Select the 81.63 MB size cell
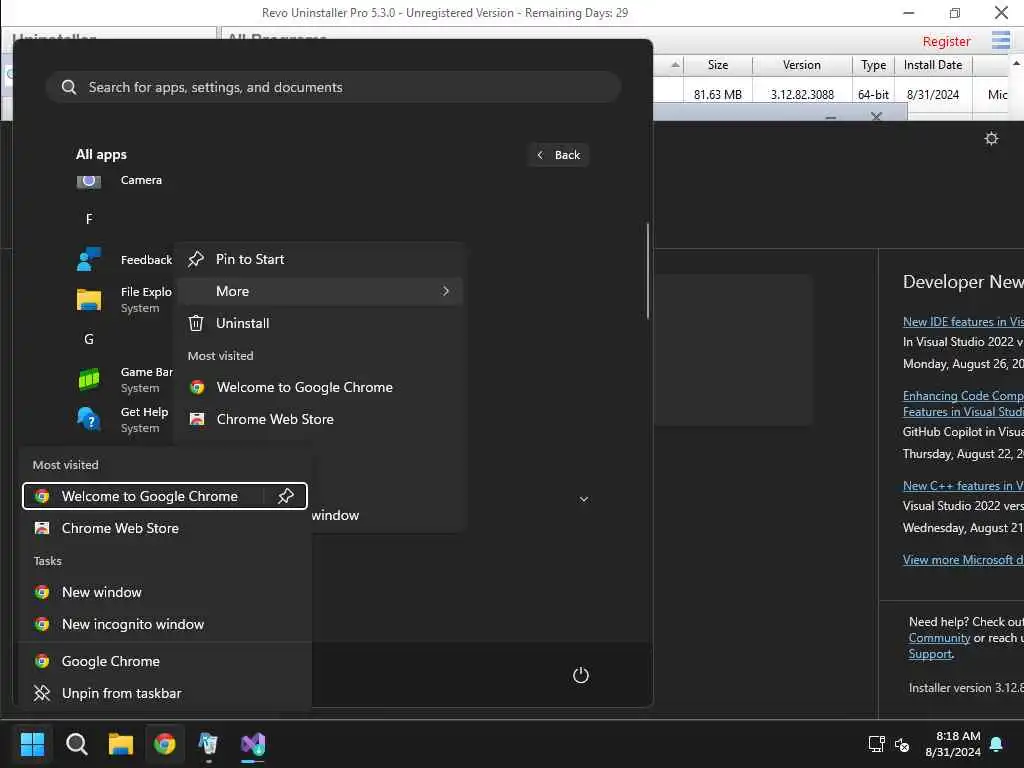 [718, 95]
